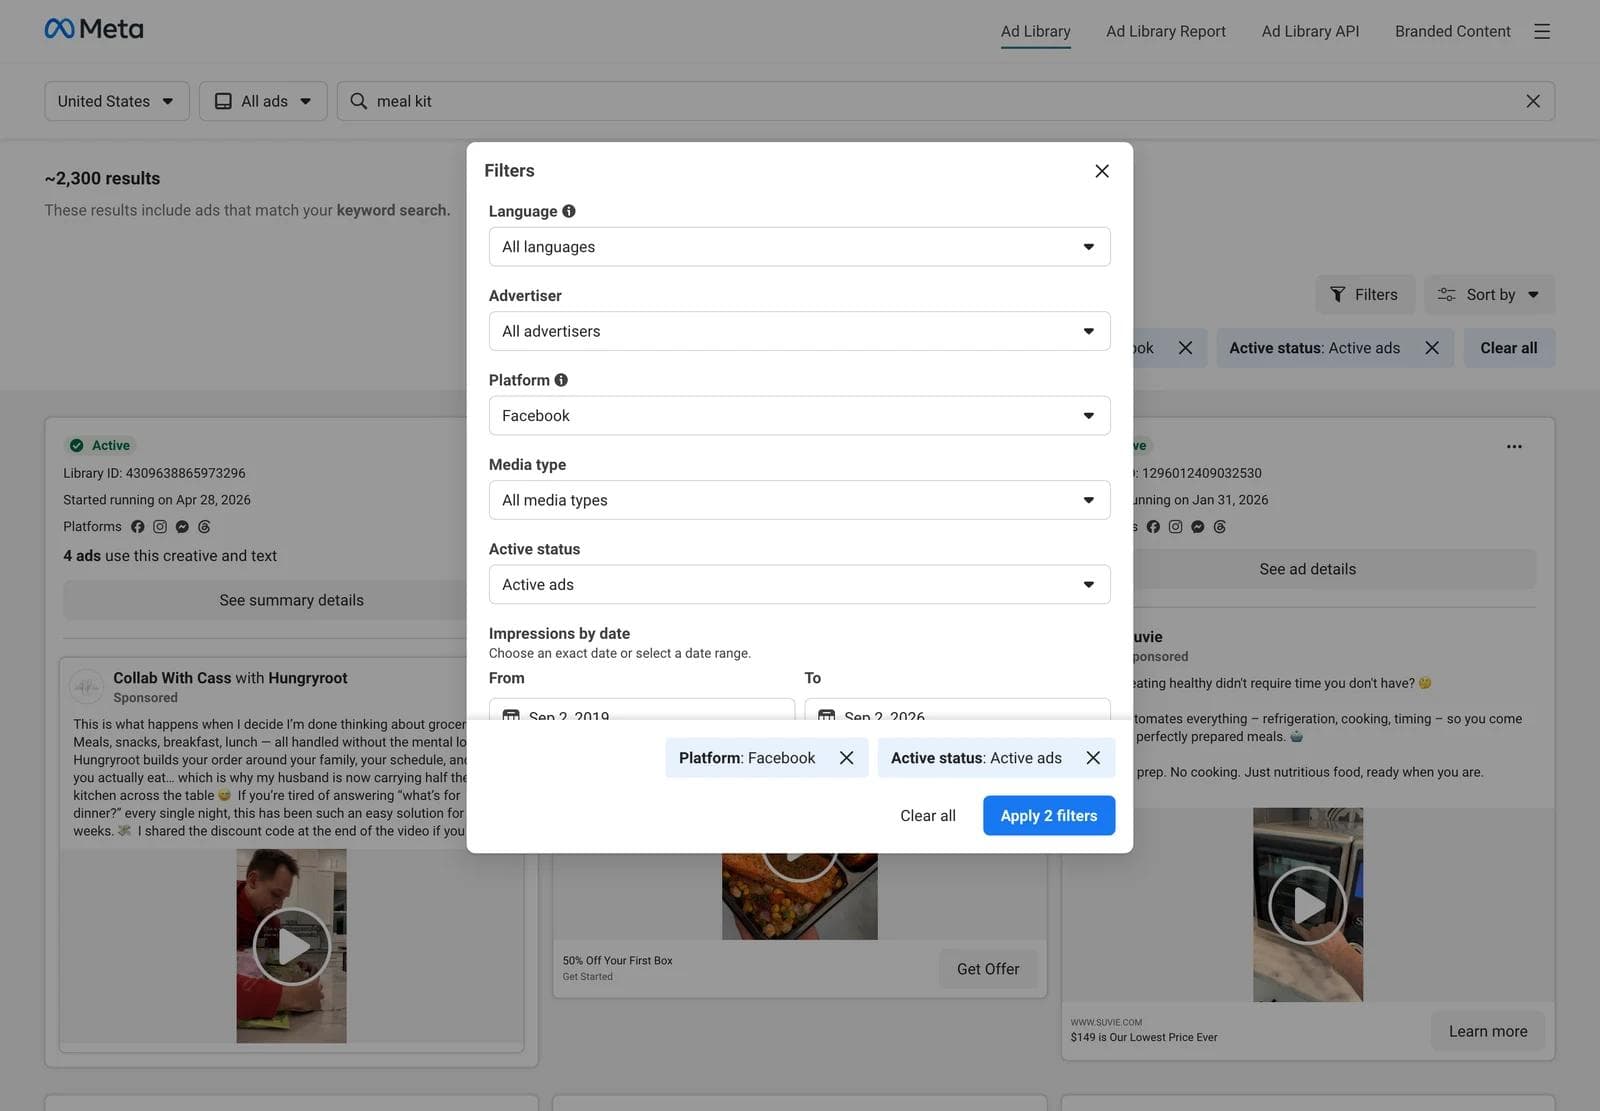Image resolution: width=1600 pixels, height=1111 pixels.
Task: Clear the meal kit search with X
Action: (x=1533, y=101)
